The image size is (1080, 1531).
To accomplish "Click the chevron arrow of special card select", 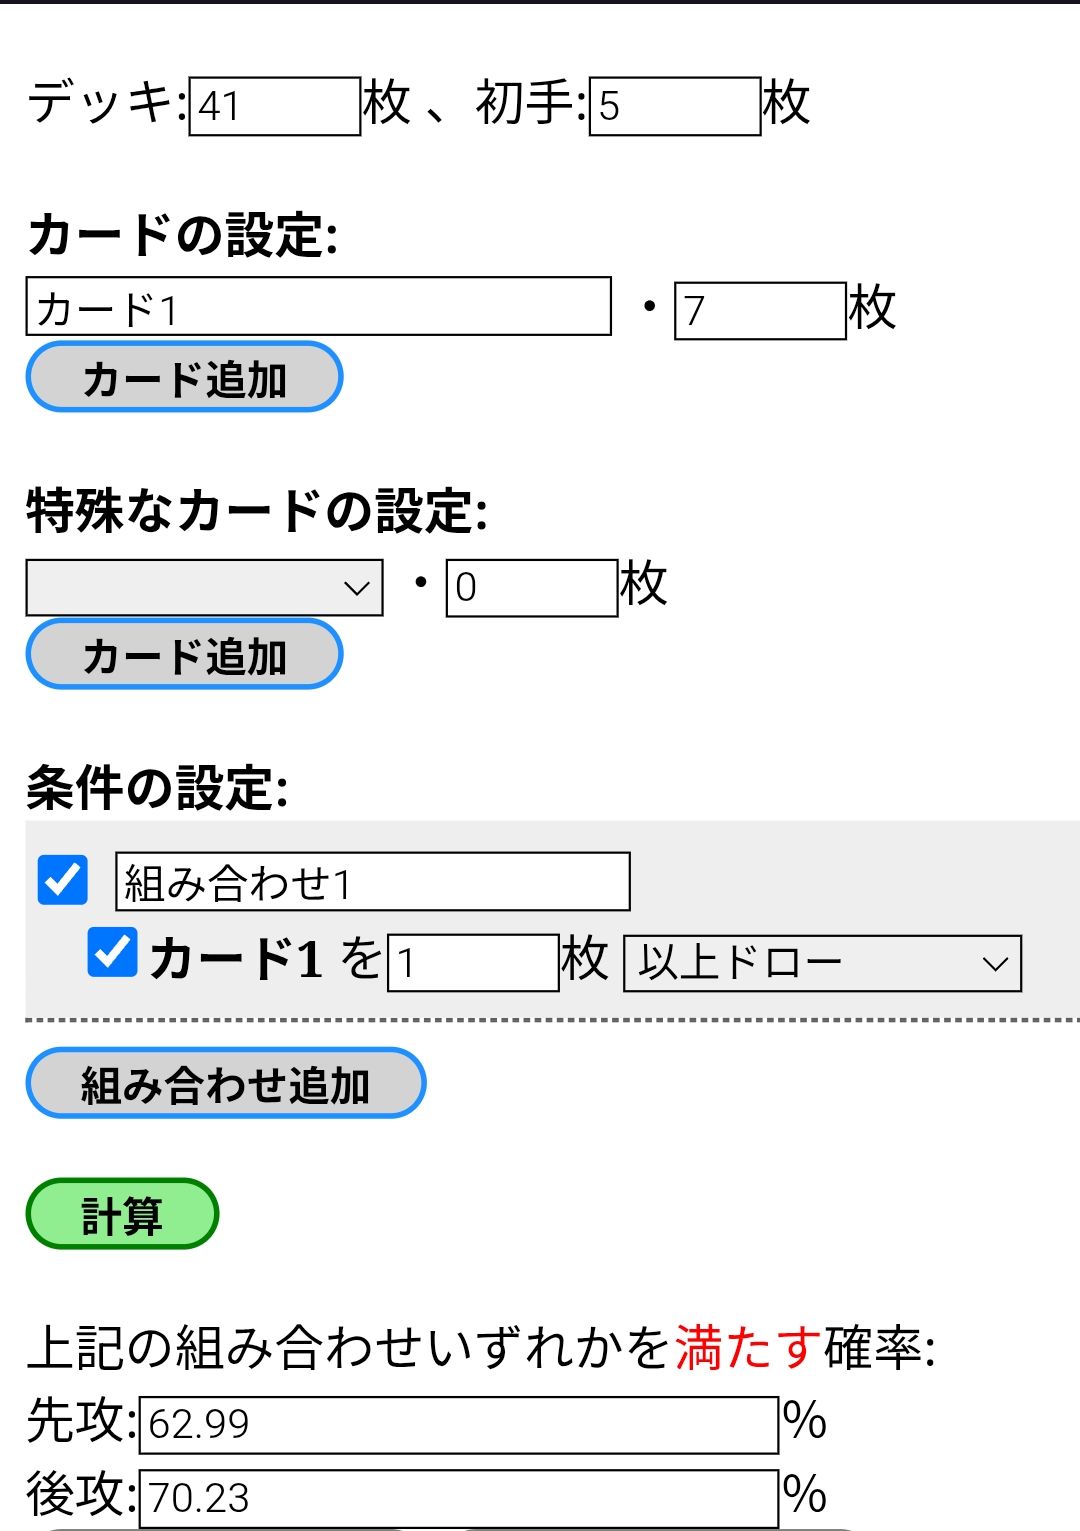I will [x=356, y=588].
